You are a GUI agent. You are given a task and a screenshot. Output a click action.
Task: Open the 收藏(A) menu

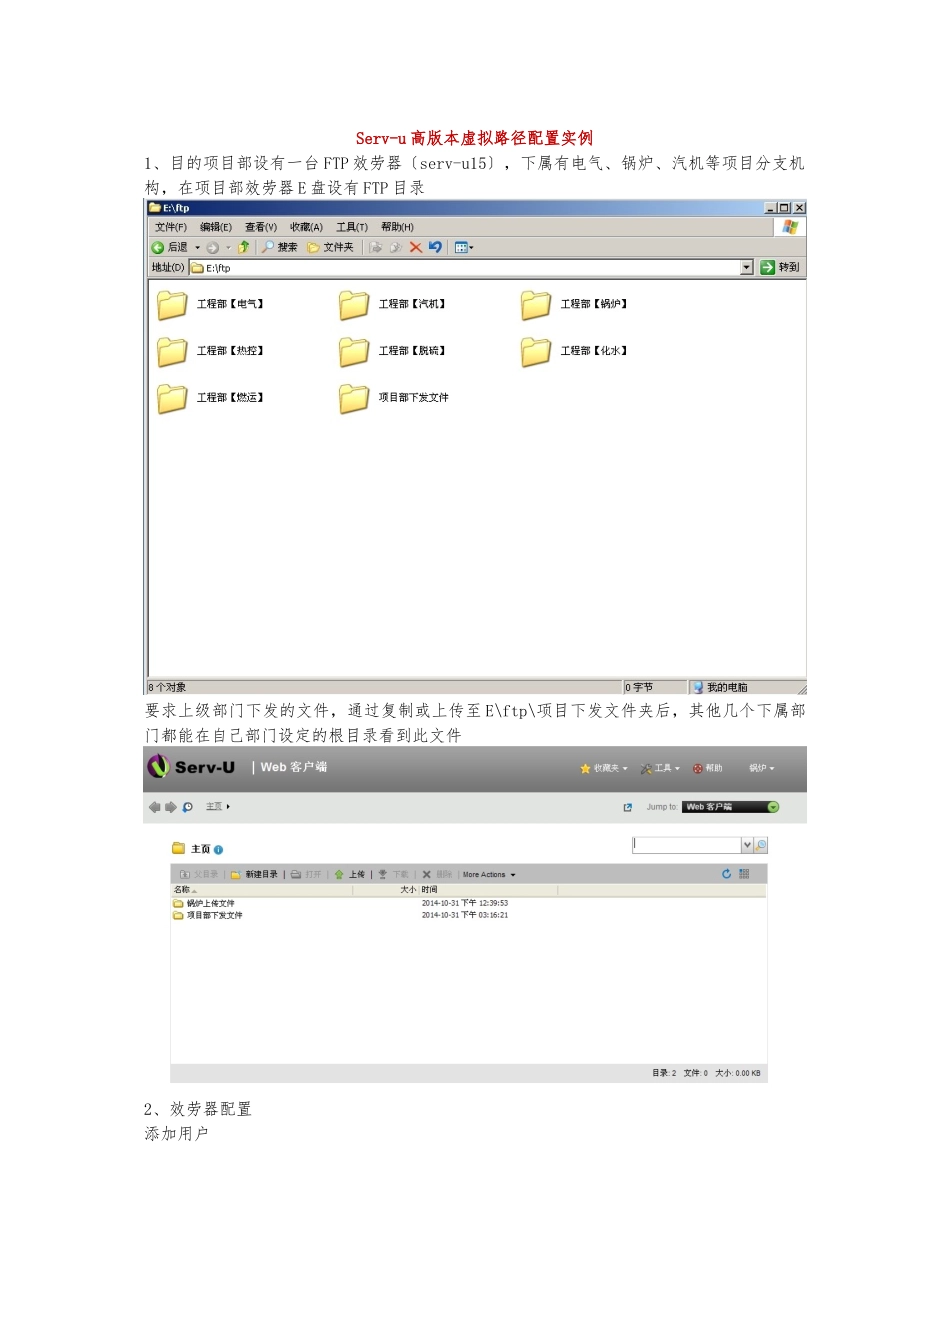click(306, 227)
